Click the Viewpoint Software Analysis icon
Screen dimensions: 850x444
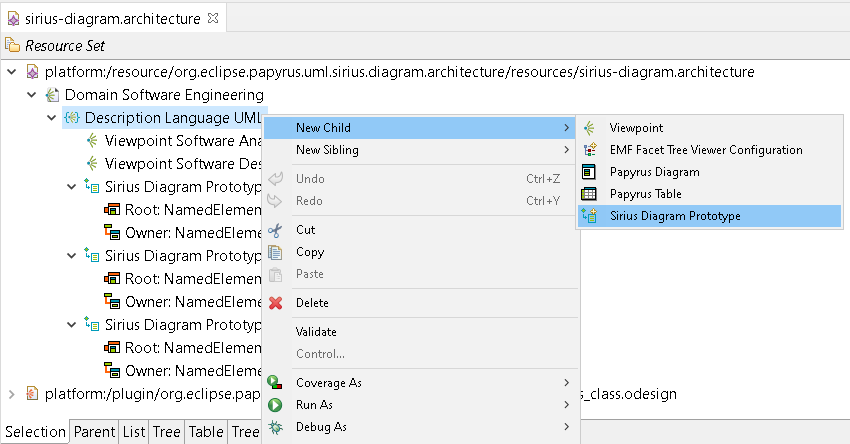[x=92, y=140]
